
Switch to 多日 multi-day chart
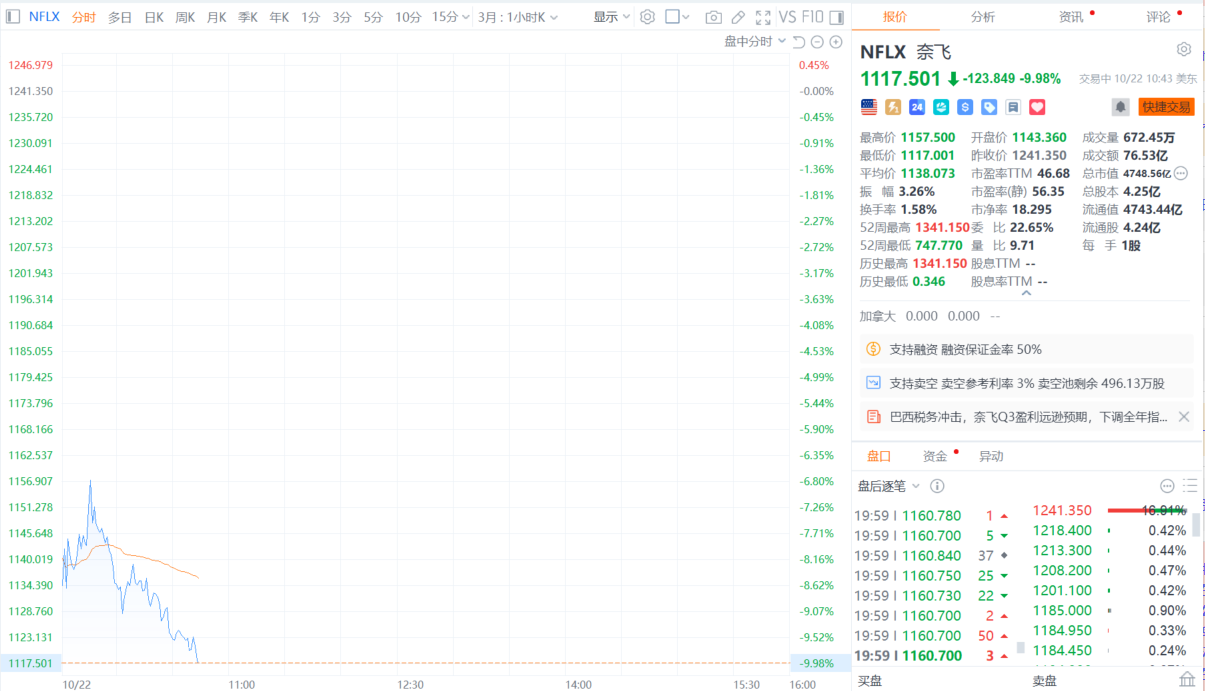120,17
